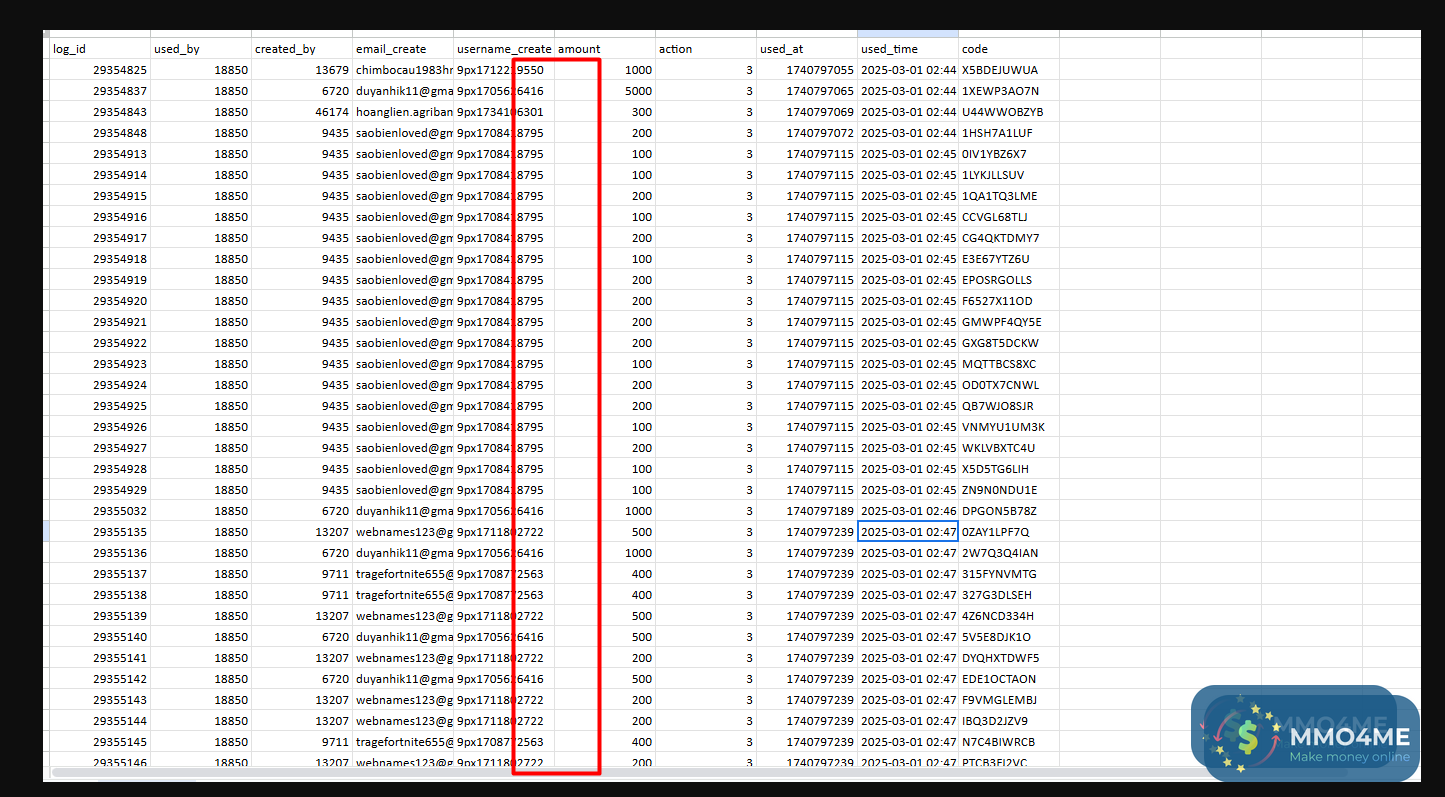1445x797 pixels.
Task: Select code cell MQTTBCS8XC
Action: tap(1009, 364)
